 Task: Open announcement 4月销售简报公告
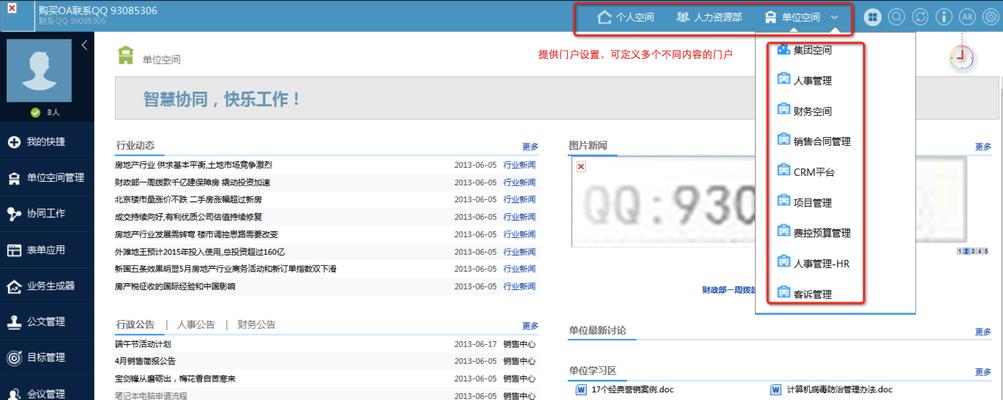tap(145, 361)
